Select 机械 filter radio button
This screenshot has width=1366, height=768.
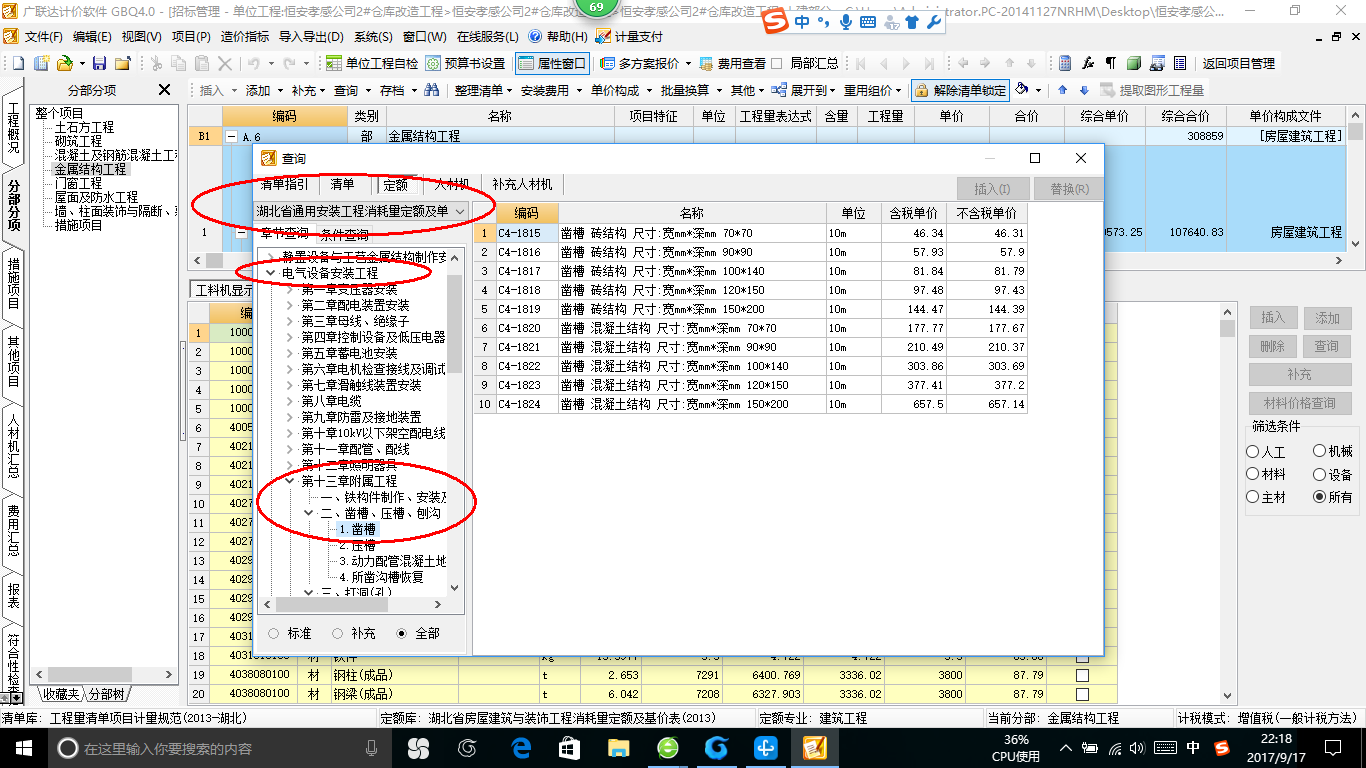tap(1319, 452)
